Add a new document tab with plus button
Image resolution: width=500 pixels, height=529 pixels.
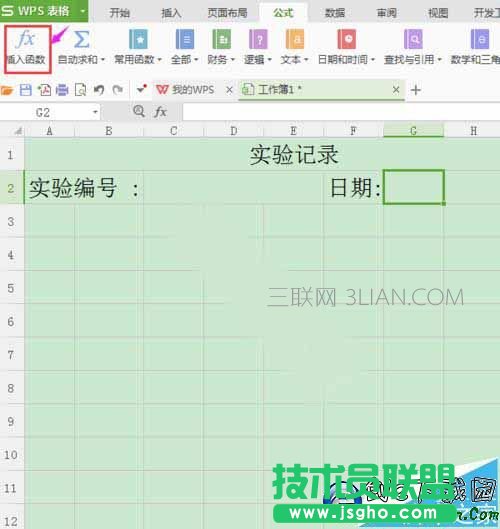coord(416,90)
